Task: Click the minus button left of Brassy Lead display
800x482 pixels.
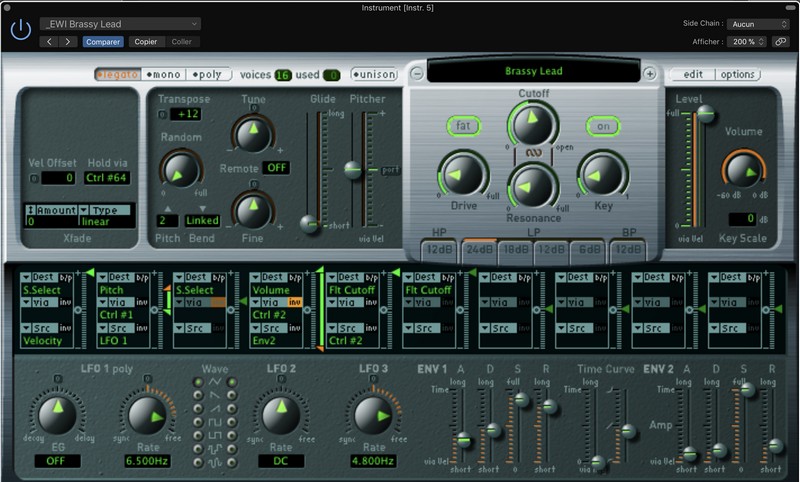Action: [x=415, y=73]
